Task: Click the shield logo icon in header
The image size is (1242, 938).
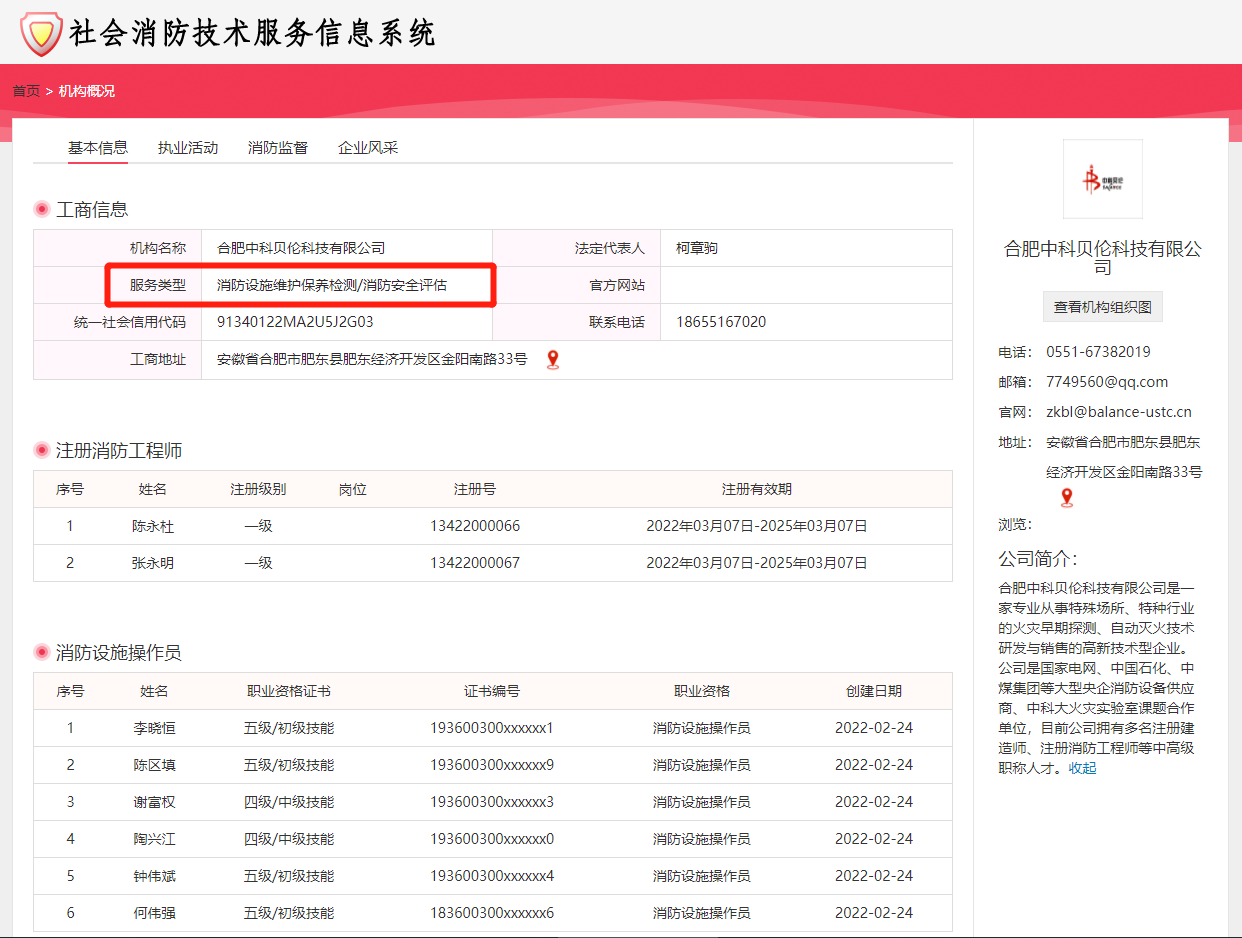Action: pyautogui.click(x=42, y=34)
